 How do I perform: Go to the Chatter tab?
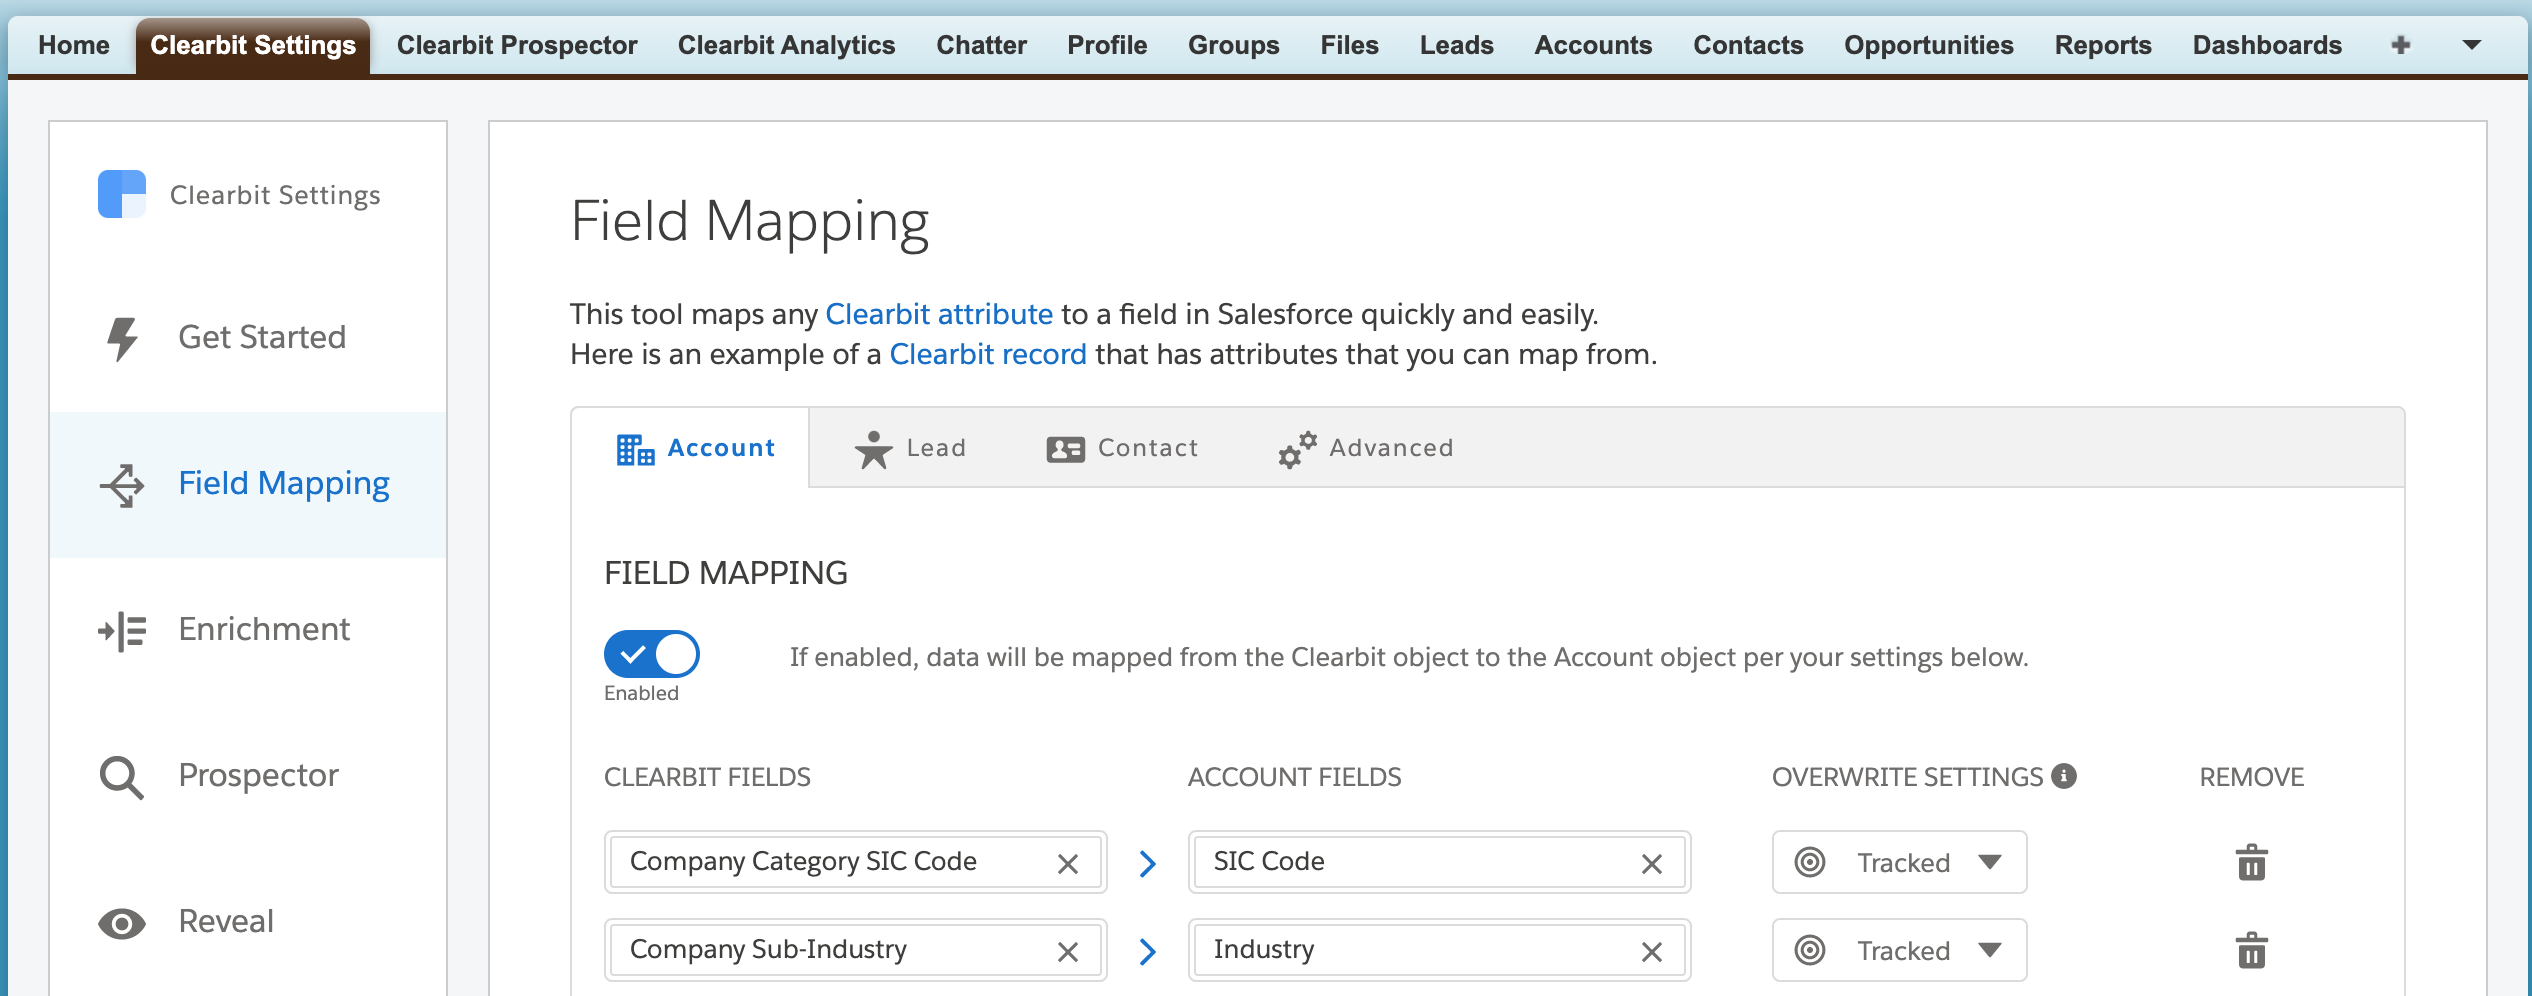[x=981, y=45]
